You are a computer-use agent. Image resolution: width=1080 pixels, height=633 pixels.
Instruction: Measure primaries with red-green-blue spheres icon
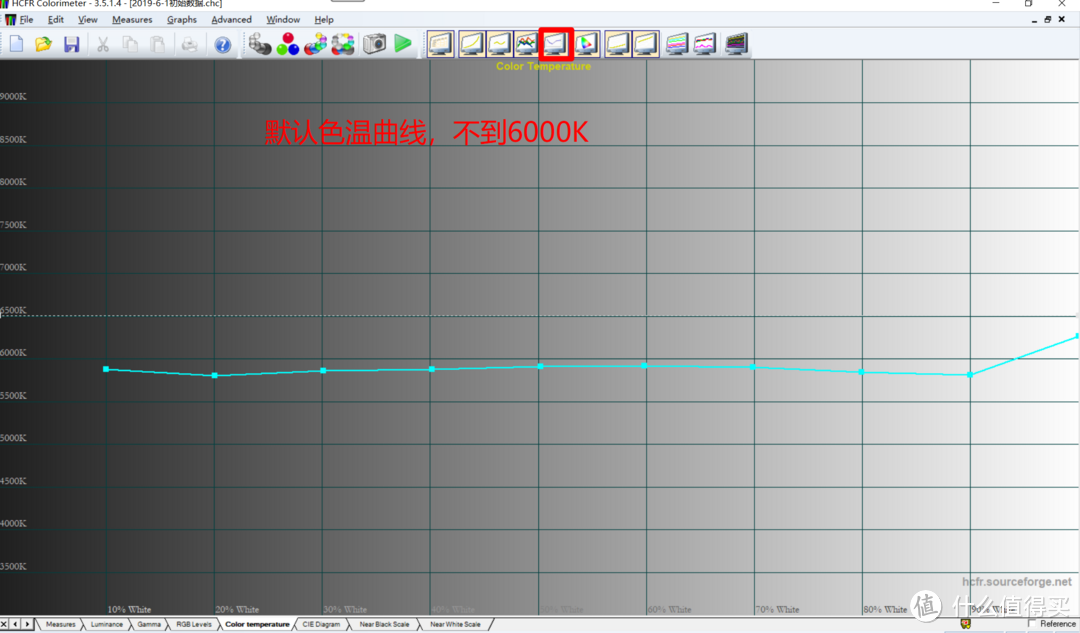click(x=288, y=44)
